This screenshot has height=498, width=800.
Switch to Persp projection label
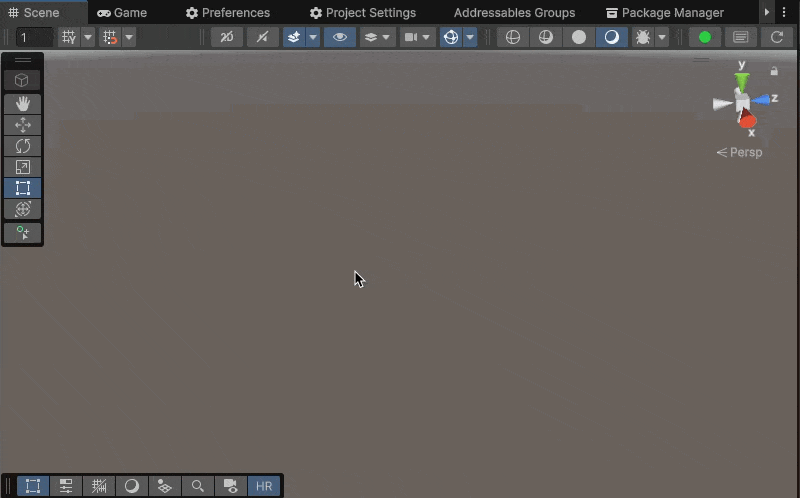pos(740,152)
